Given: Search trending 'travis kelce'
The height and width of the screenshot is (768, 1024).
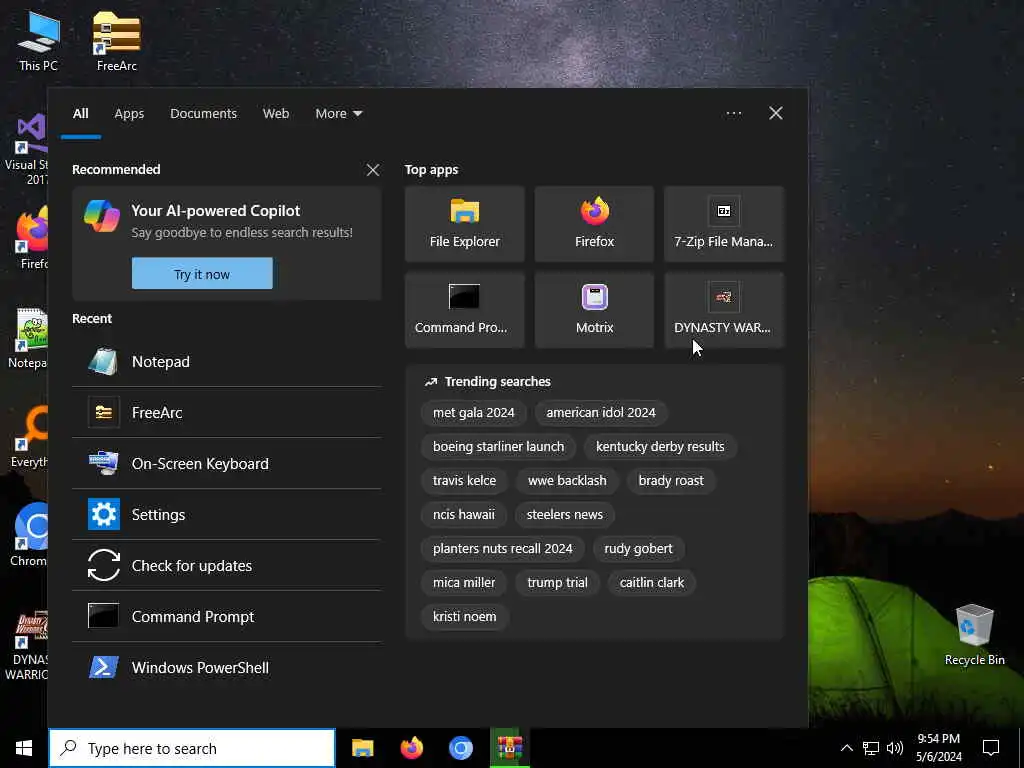Looking at the screenshot, I should click(x=464, y=481).
